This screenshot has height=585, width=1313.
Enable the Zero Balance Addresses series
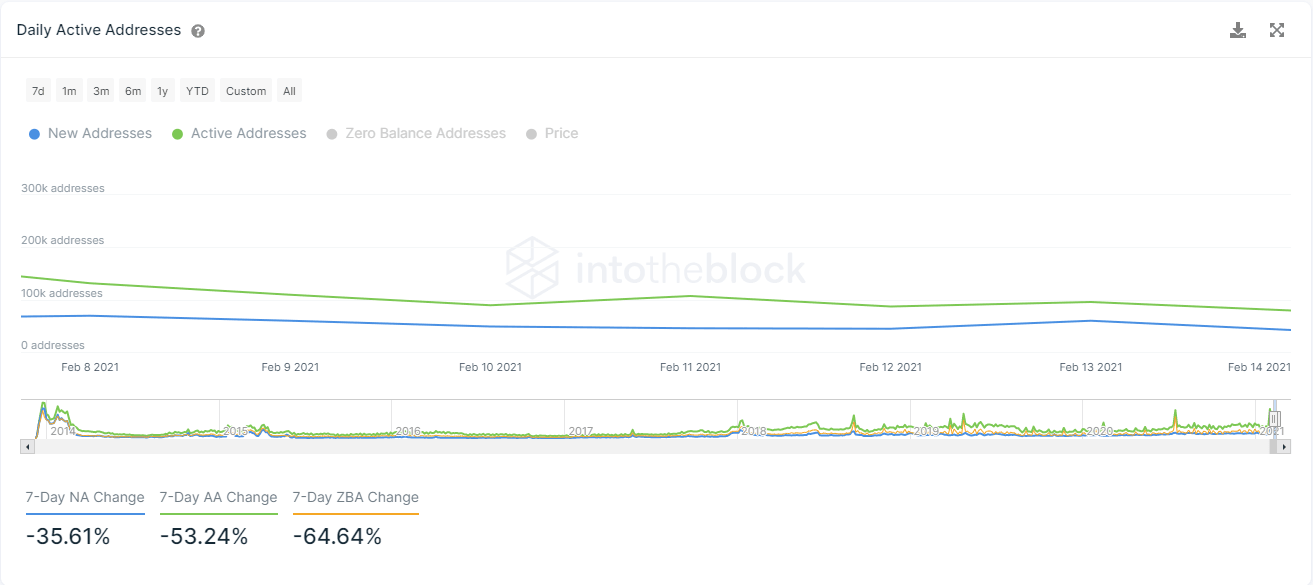point(416,133)
